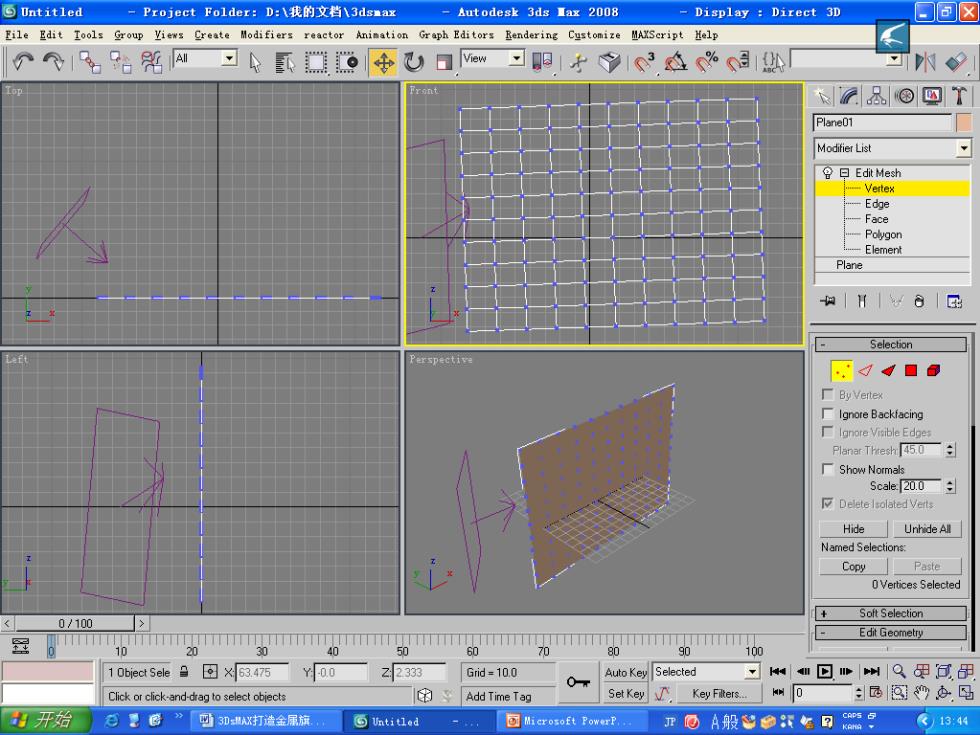Activate the Select and Link tool
The height and width of the screenshot is (735, 980).
[x=90, y=61]
